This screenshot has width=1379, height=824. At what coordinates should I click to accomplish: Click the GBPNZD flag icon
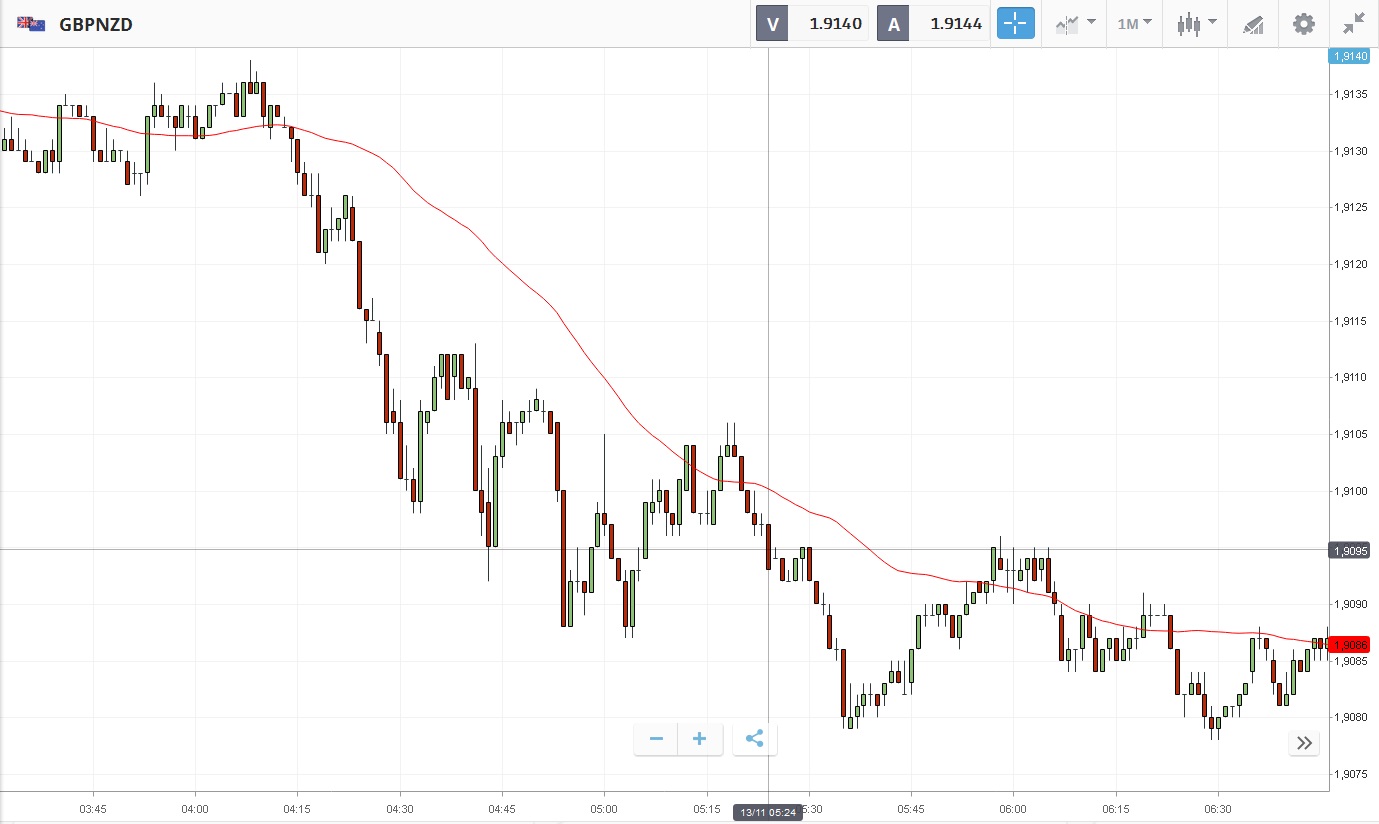coord(31,24)
